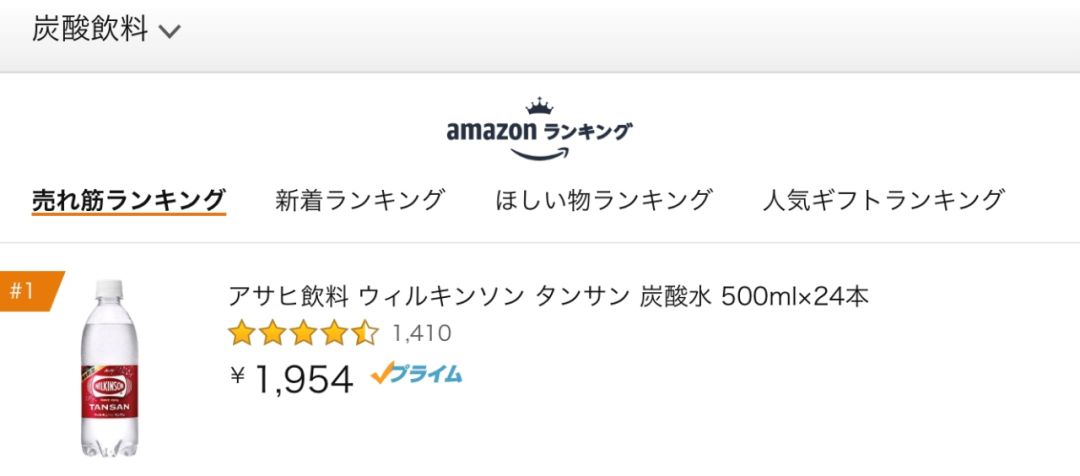Click the blue プライム badge text
Viewport: 1080px width, 476px height.
click(428, 374)
